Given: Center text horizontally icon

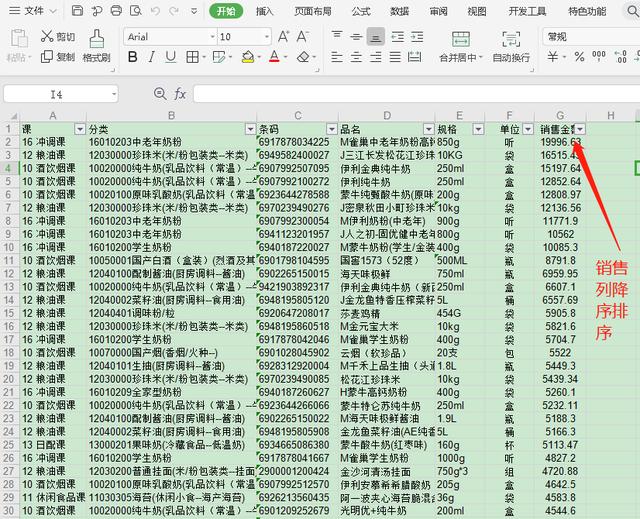Looking at the screenshot, I should 356,57.
